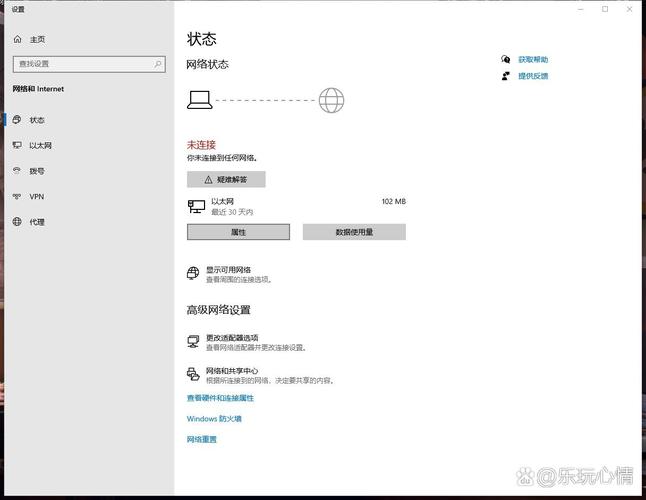Click the globe icon in network diagram

click(x=331, y=100)
